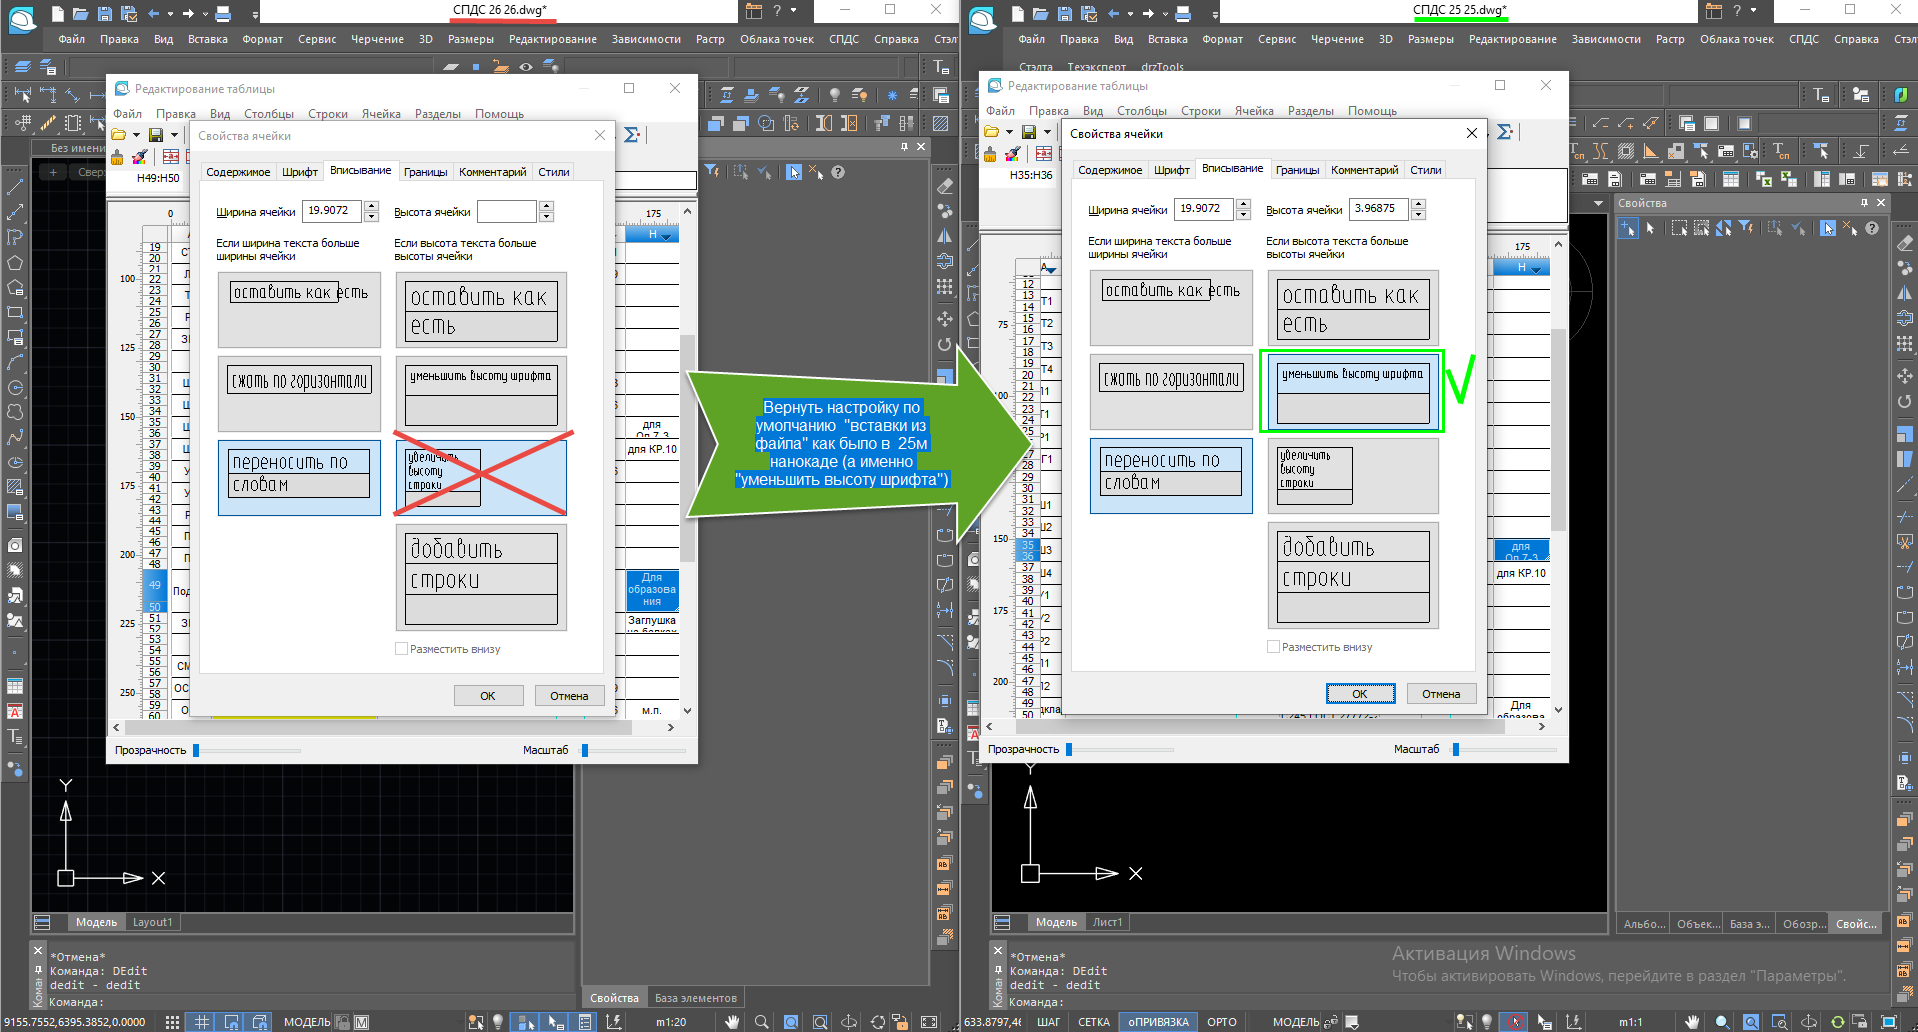Toggle ОРТО mode in right status bar
Image resolution: width=1918 pixels, height=1032 pixels.
point(1221,1022)
